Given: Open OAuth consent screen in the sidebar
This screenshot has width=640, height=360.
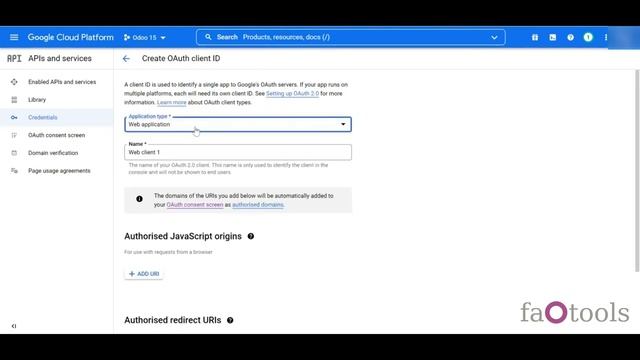Looking at the screenshot, I should pyautogui.click(x=57, y=135).
